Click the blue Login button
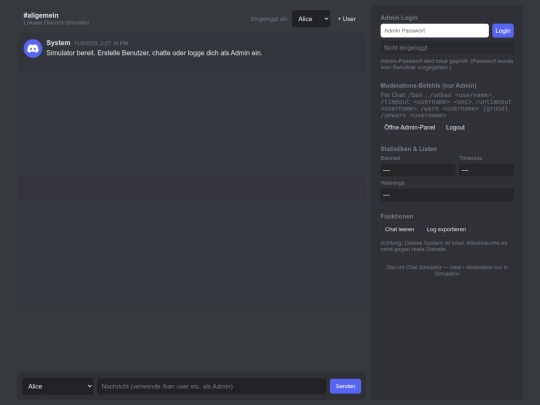The height and width of the screenshot is (405, 540). pyautogui.click(x=503, y=31)
